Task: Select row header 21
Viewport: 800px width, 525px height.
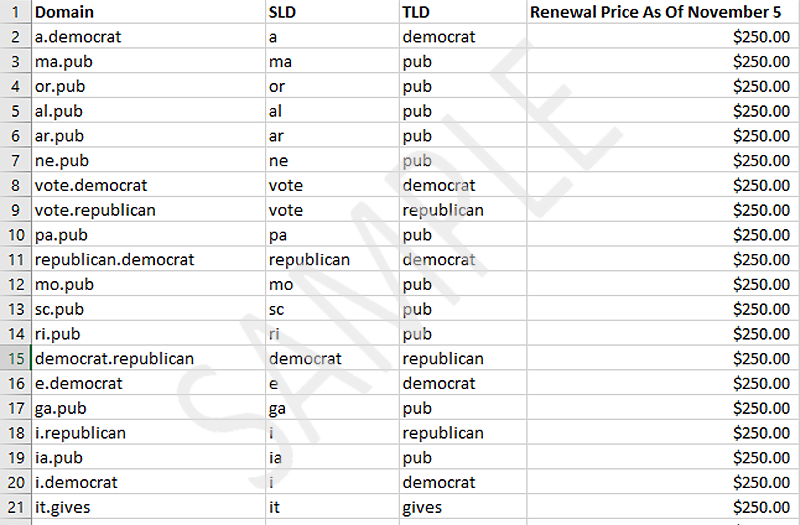Action: pos(16,507)
